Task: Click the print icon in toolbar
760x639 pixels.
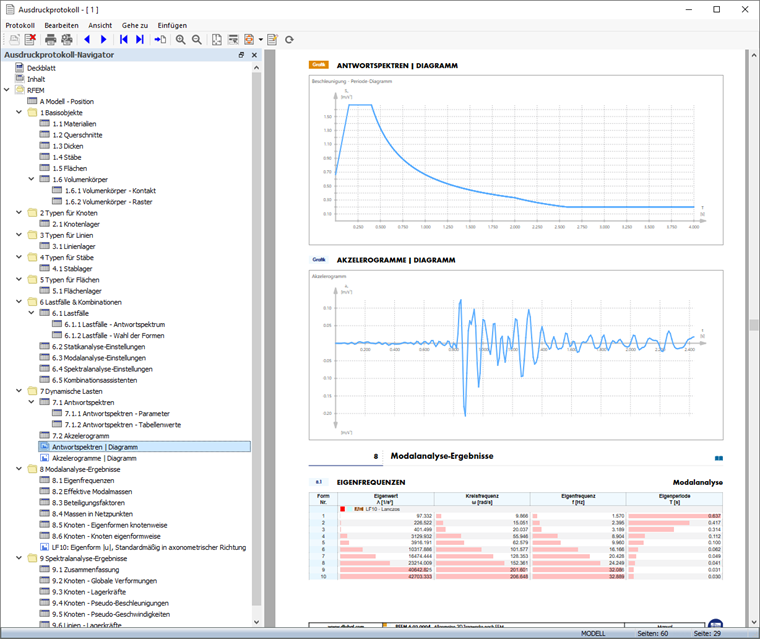Action: click(50, 39)
